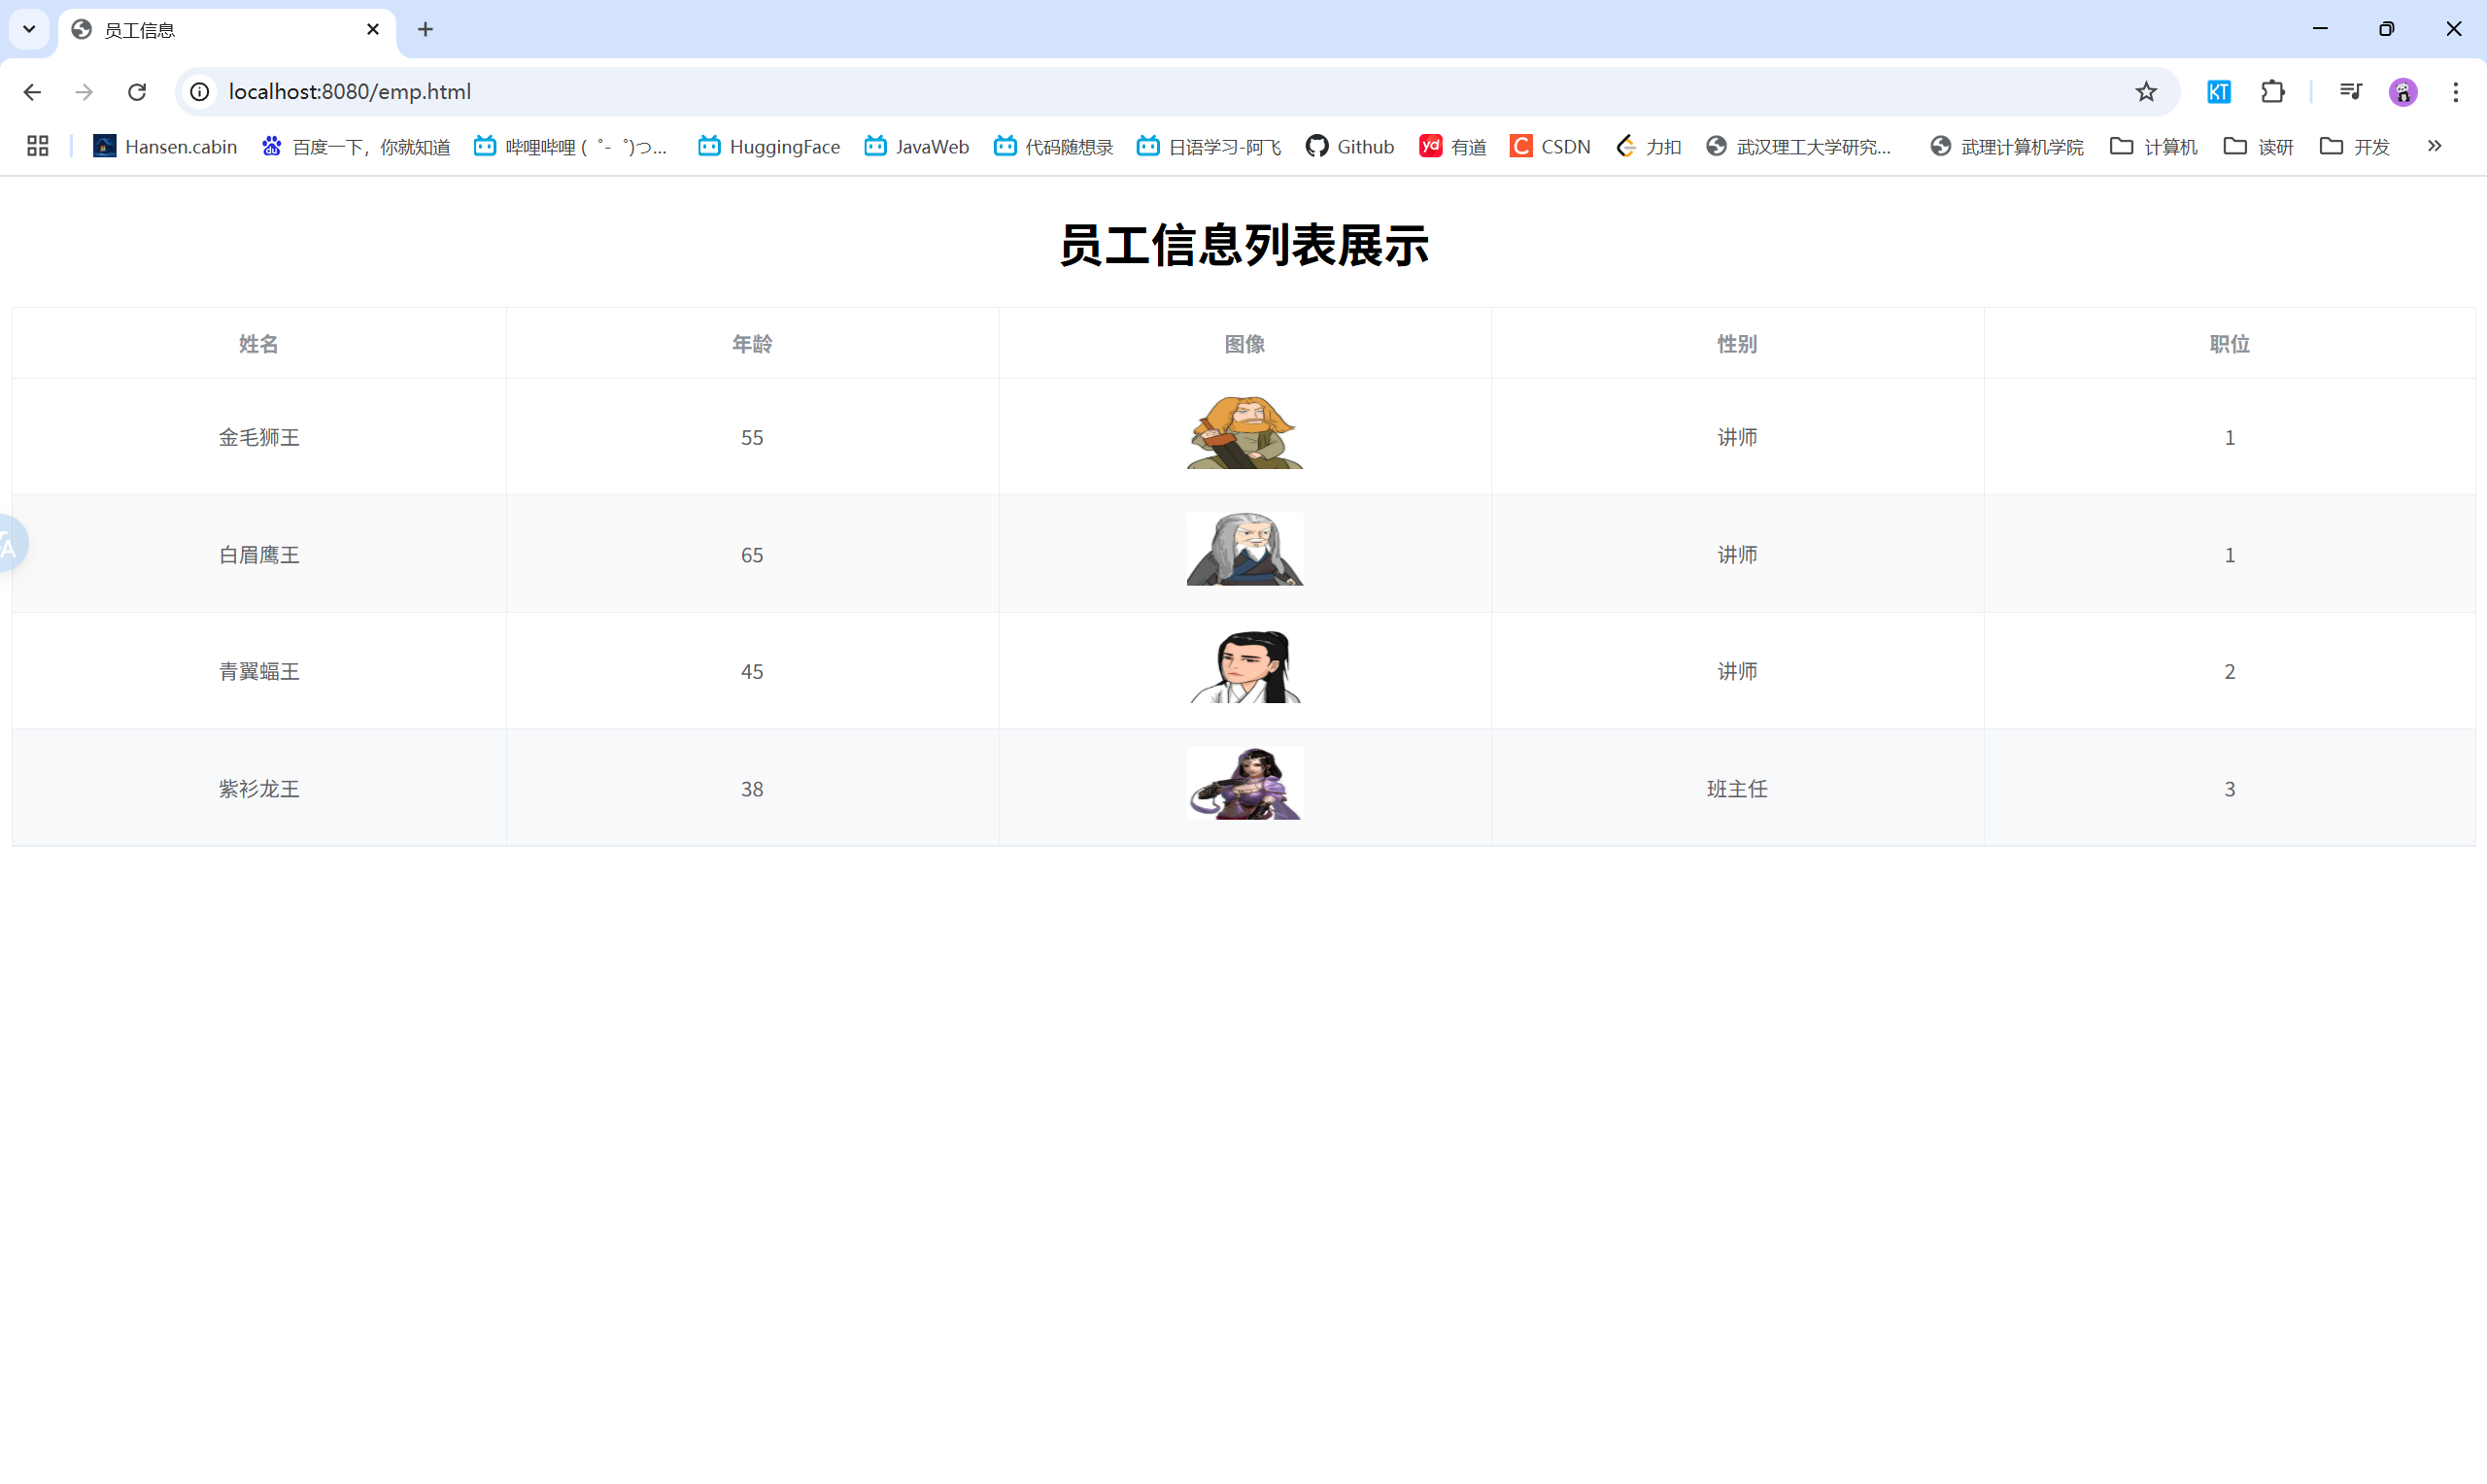This screenshot has height=1484, width=2487.
Task: View site information icon
Action: tap(200, 92)
